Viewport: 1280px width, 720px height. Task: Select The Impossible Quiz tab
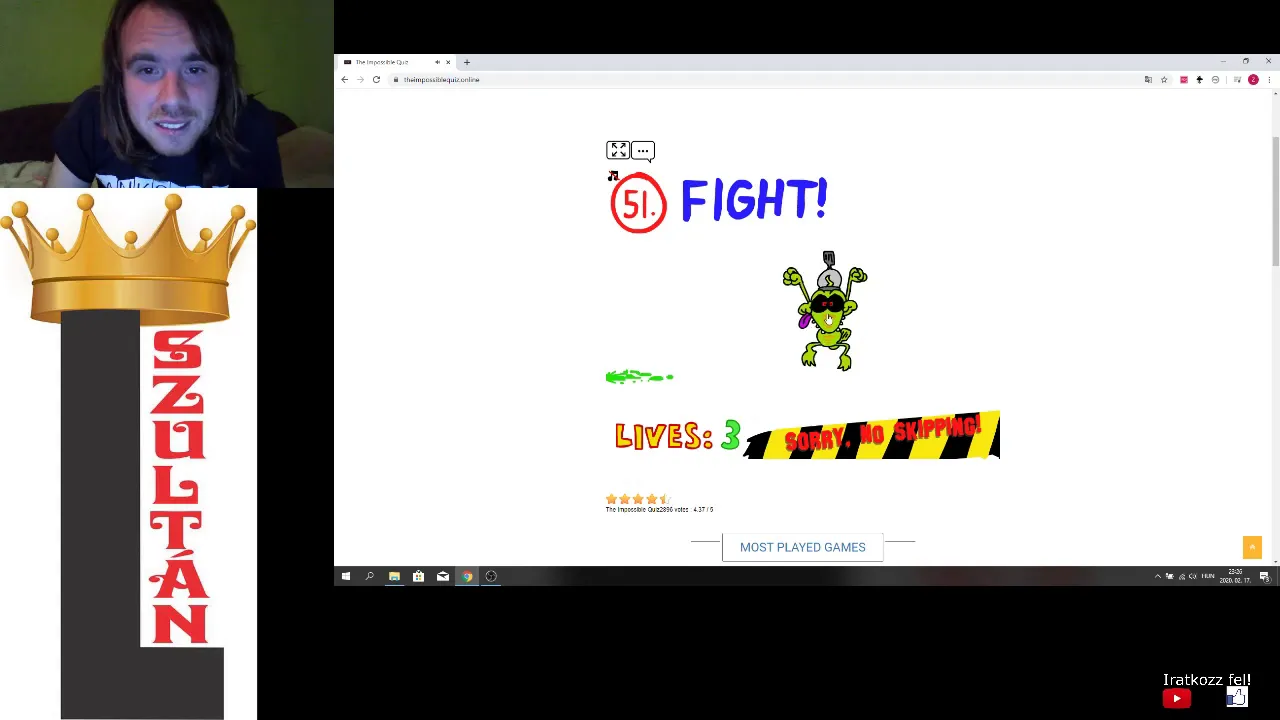click(x=396, y=62)
